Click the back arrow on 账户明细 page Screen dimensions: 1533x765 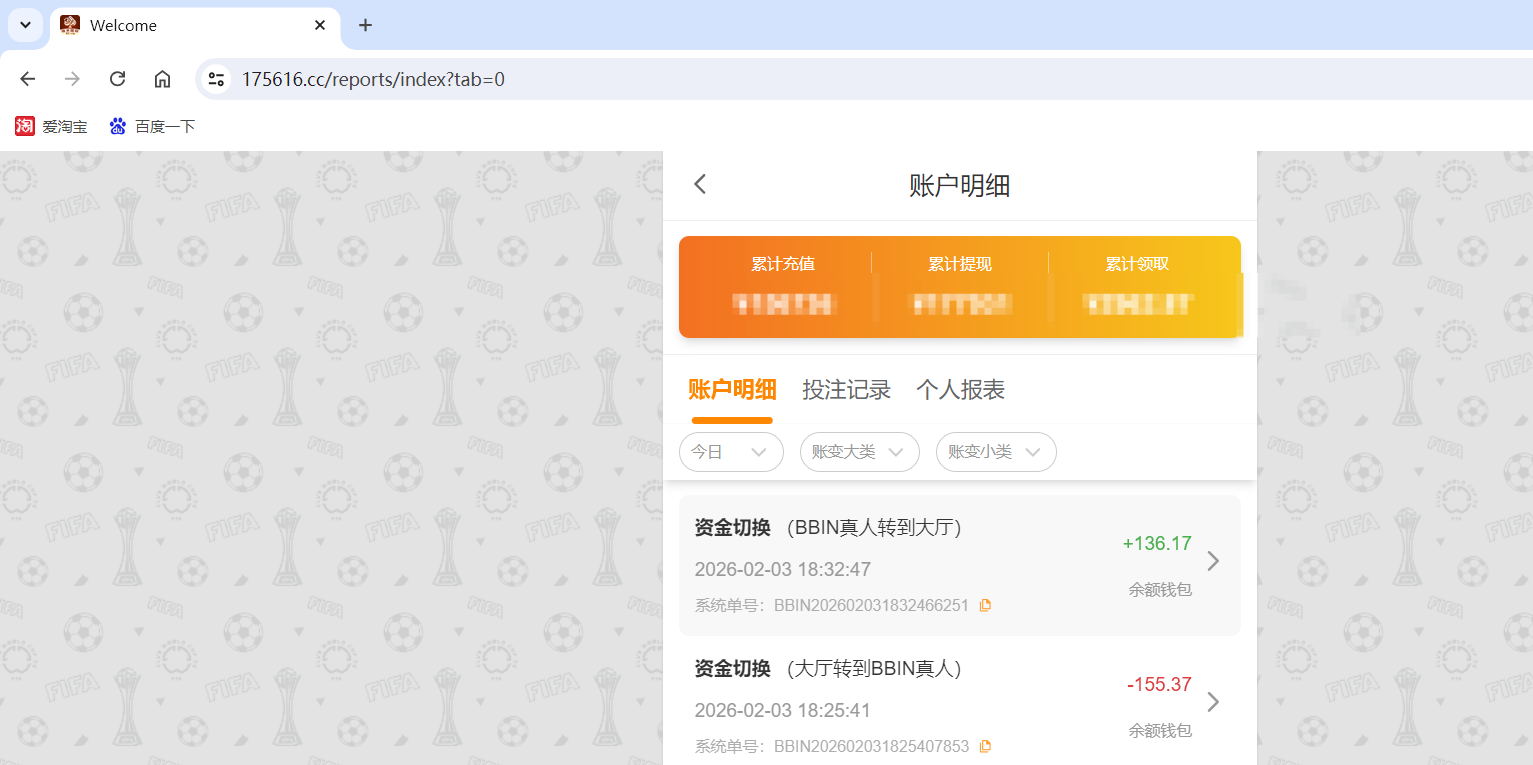pyautogui.click(x=699, y=184)
